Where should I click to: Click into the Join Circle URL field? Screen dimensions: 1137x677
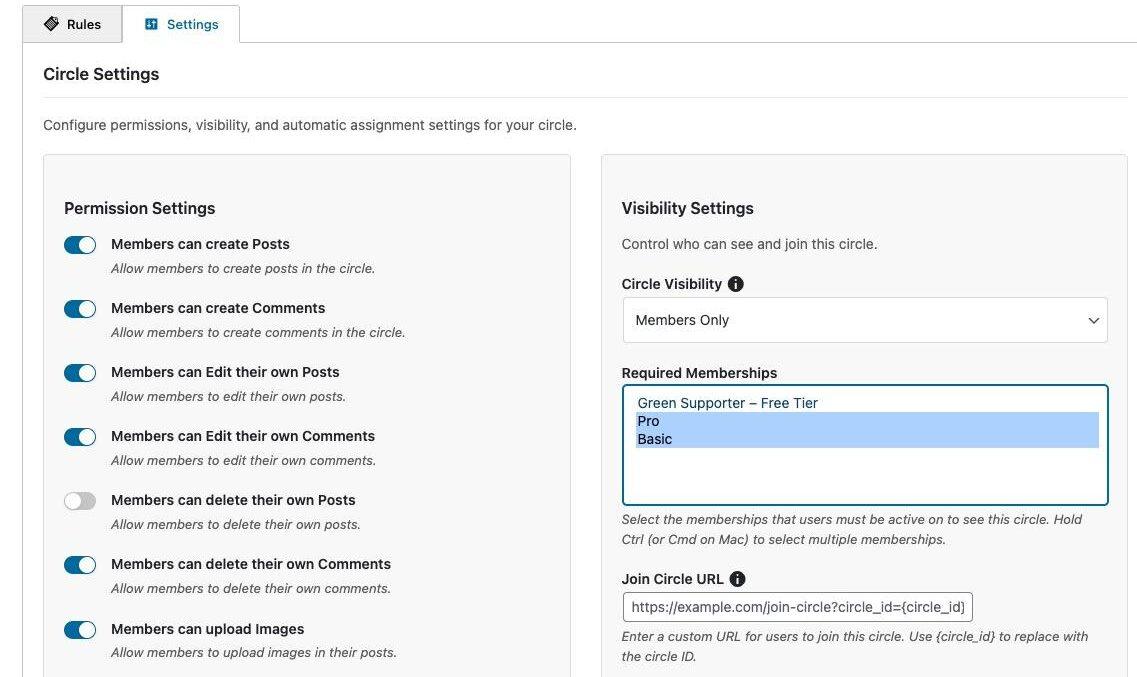tap(797, 607)
